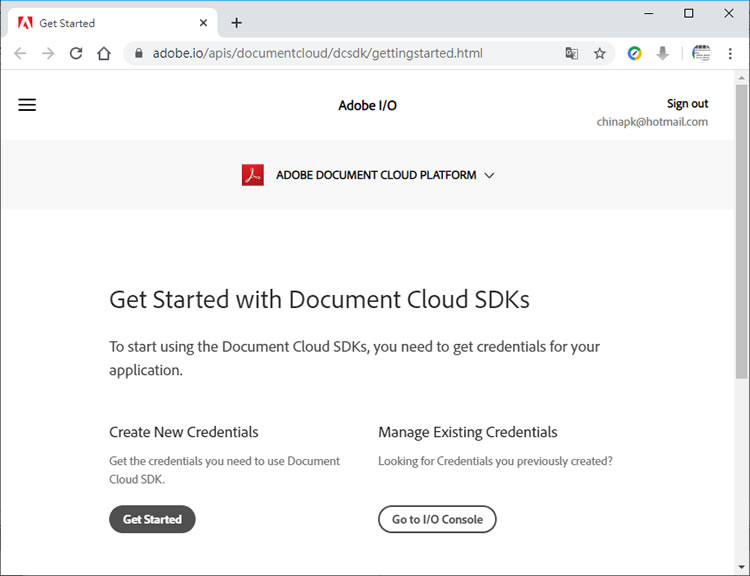Click the Manage Existing Credentials heading
750x576 pixels.
(468, 432)
